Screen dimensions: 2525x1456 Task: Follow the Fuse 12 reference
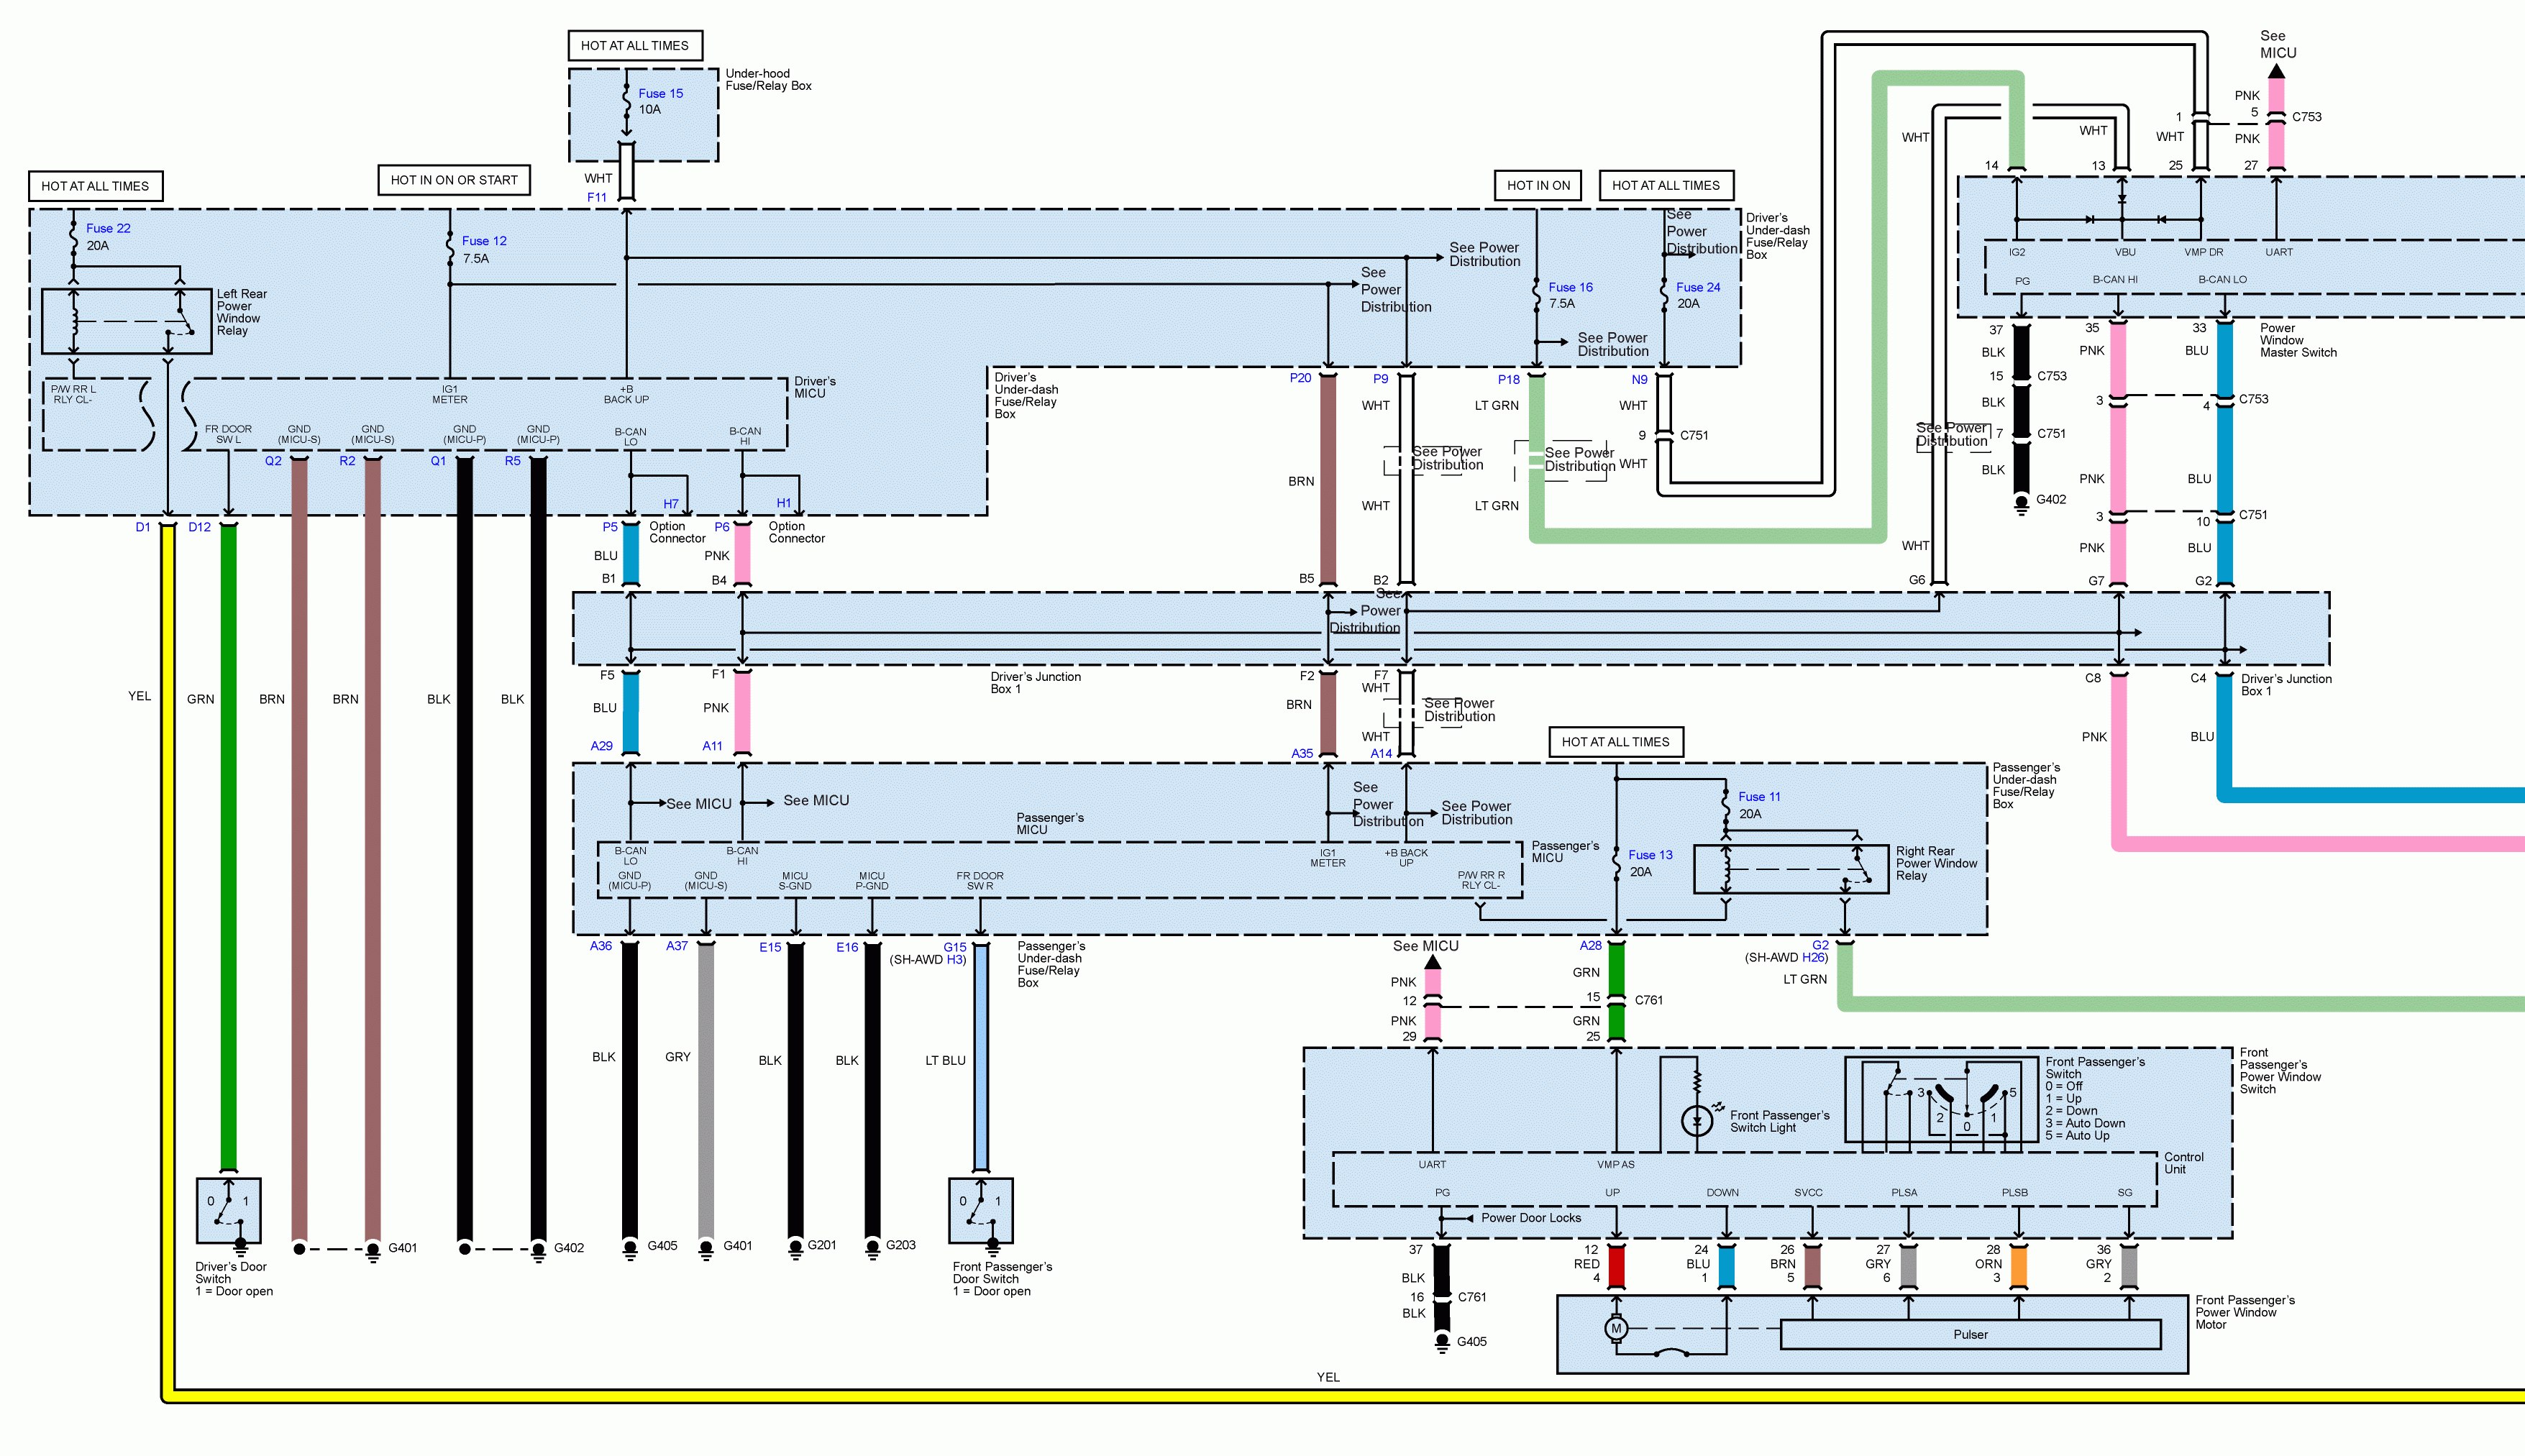(x=484, y=241)
